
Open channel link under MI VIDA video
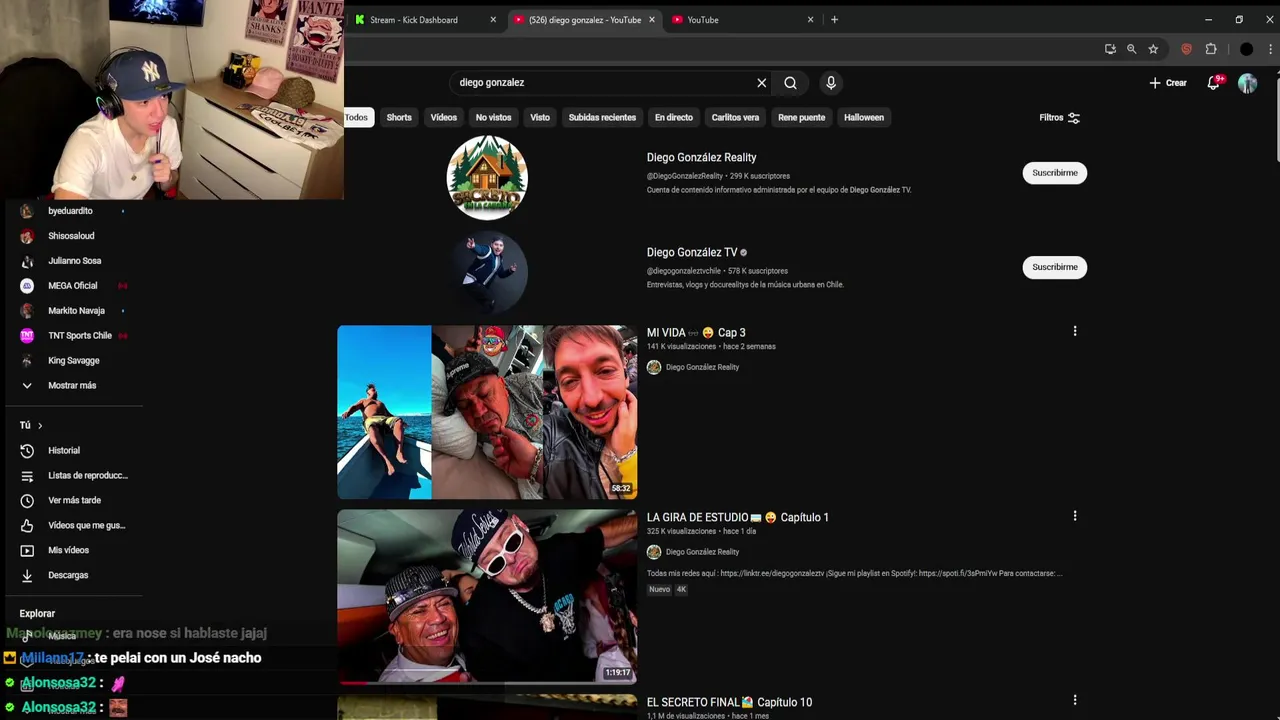(x=702, y=367)
